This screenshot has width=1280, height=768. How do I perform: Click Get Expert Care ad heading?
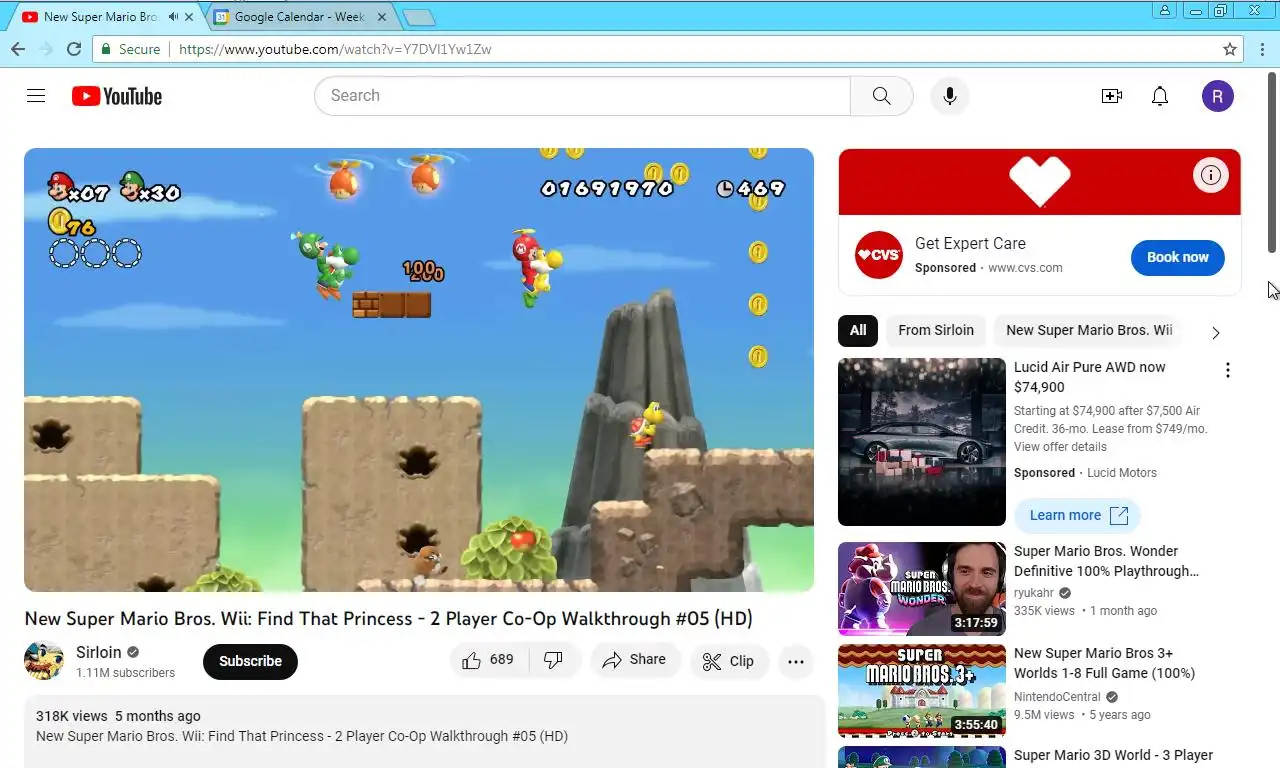(970, 243)
